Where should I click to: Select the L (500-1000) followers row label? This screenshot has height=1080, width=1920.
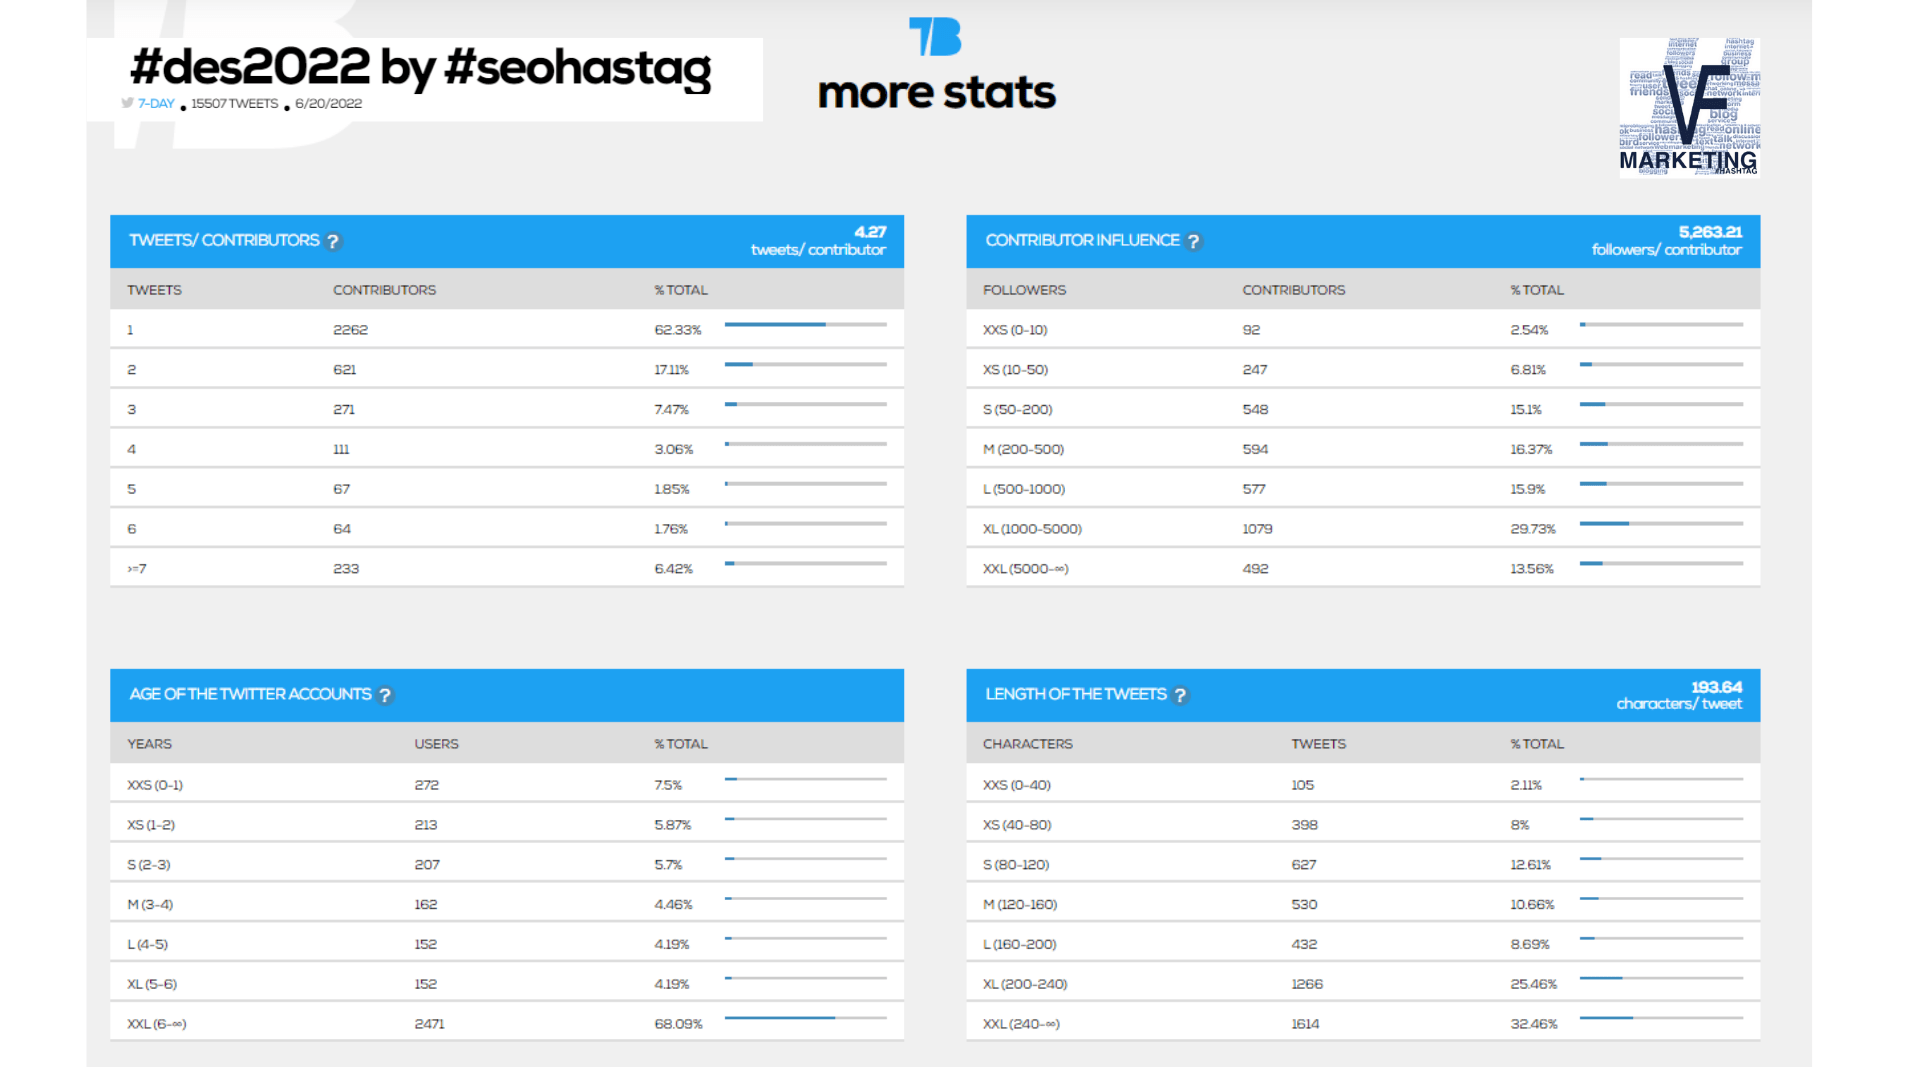[x=1024, y=490]
